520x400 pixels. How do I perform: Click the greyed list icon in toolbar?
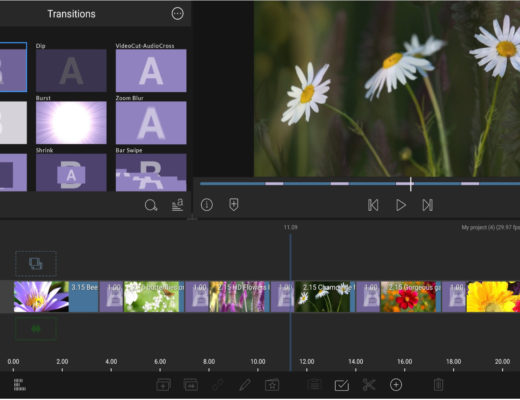(x=314, y=385)
